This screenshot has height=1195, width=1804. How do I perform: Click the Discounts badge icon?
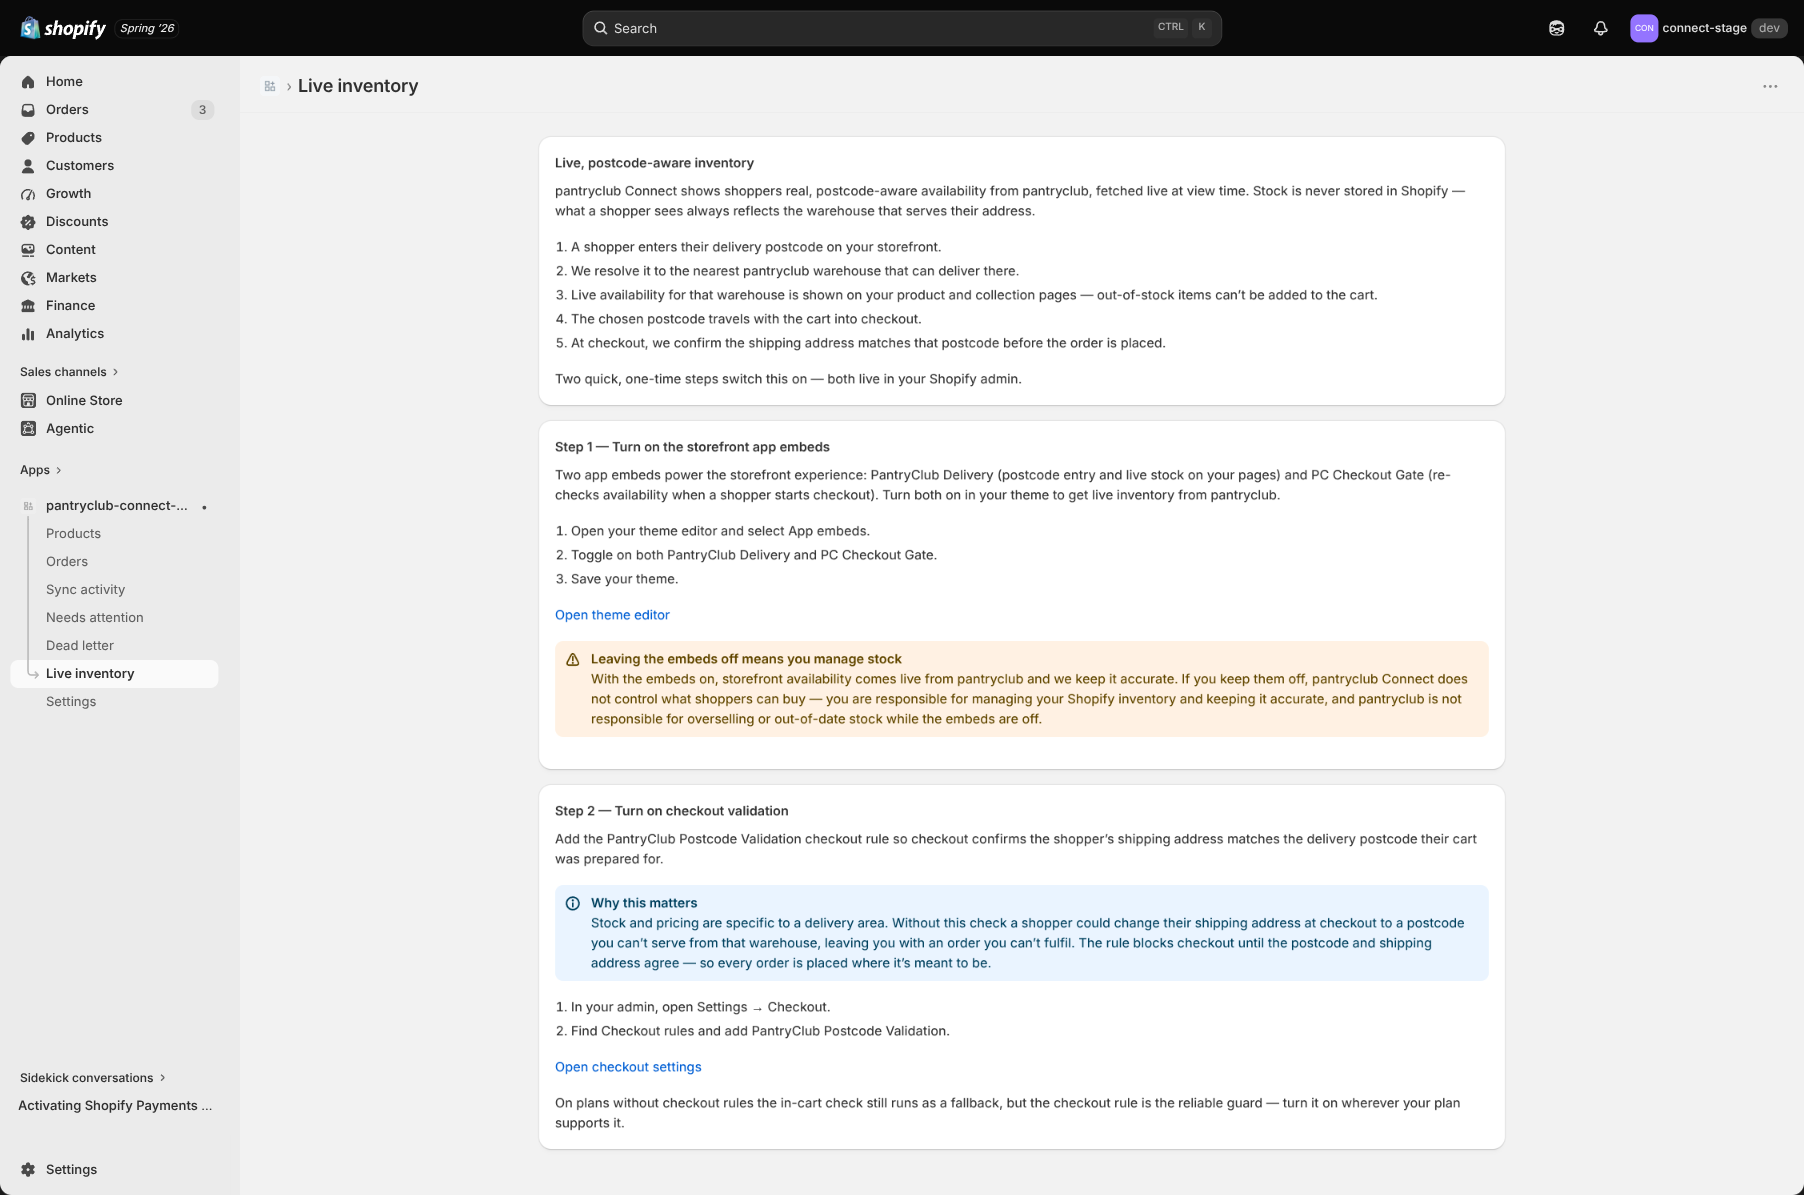point(28,222)
